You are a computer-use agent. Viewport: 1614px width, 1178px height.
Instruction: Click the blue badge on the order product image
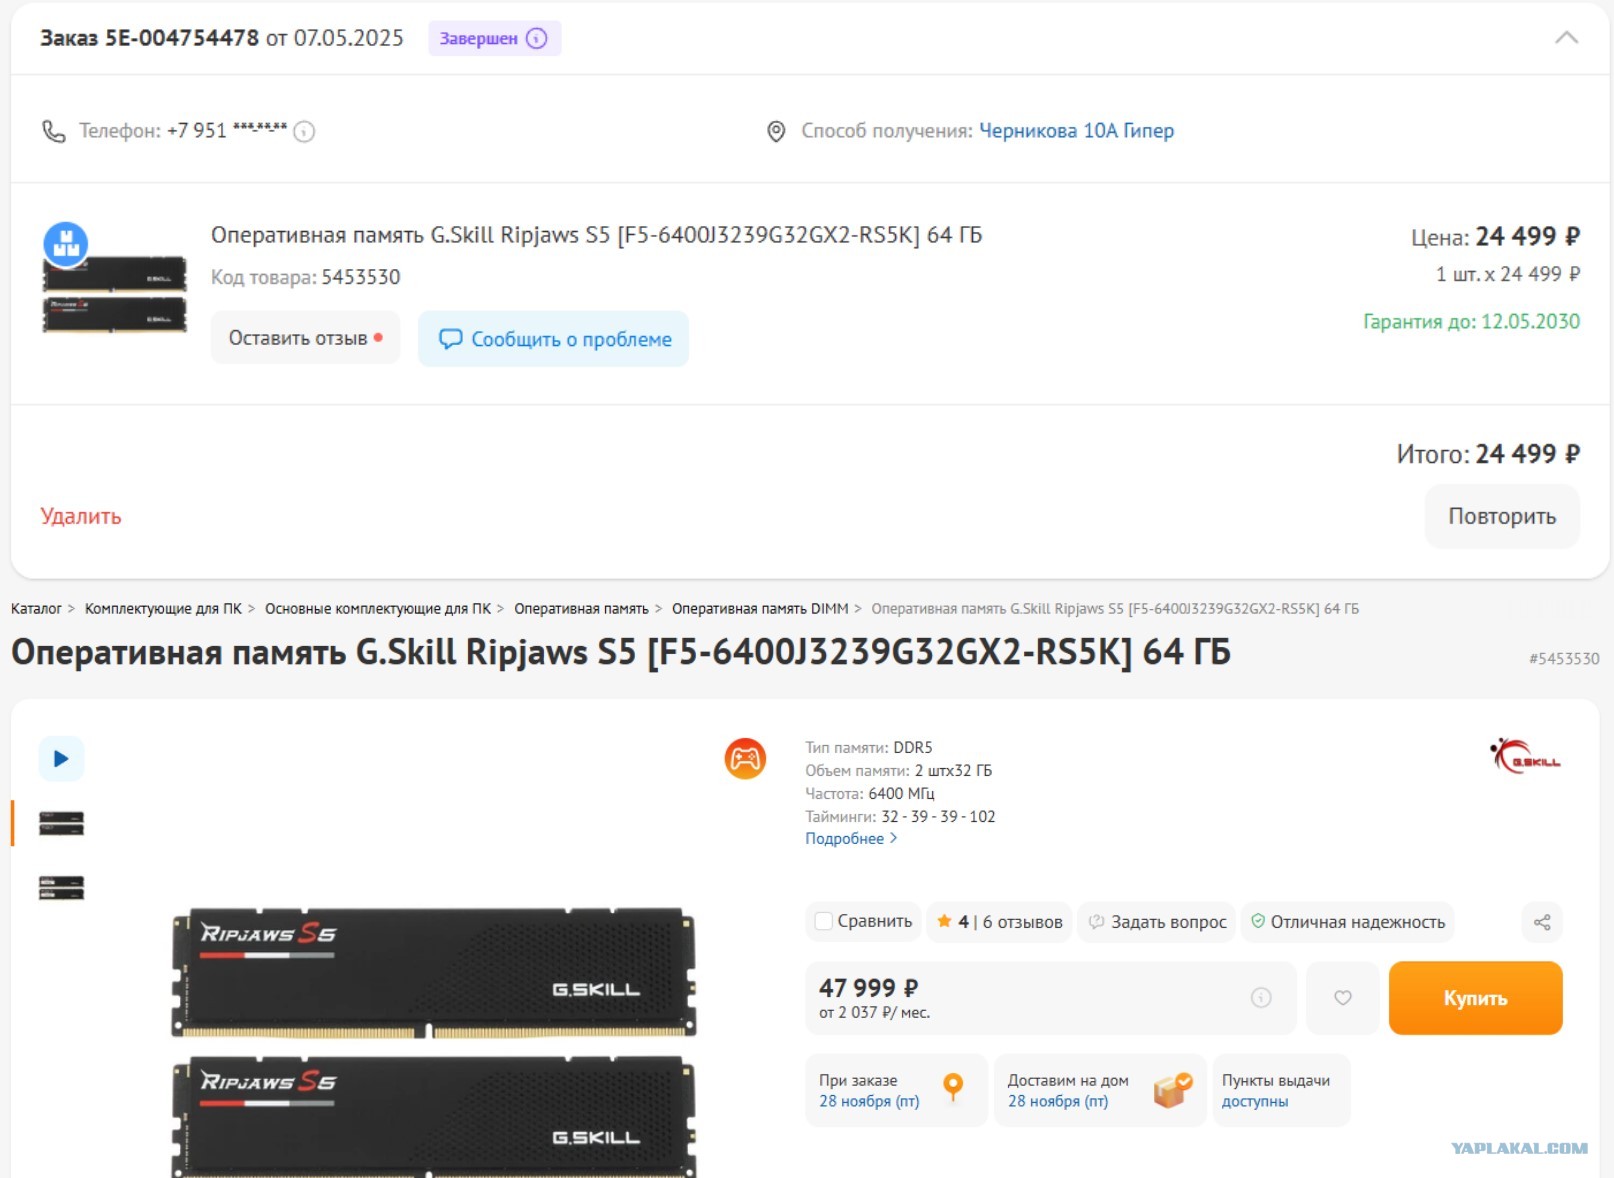[66, 243]
